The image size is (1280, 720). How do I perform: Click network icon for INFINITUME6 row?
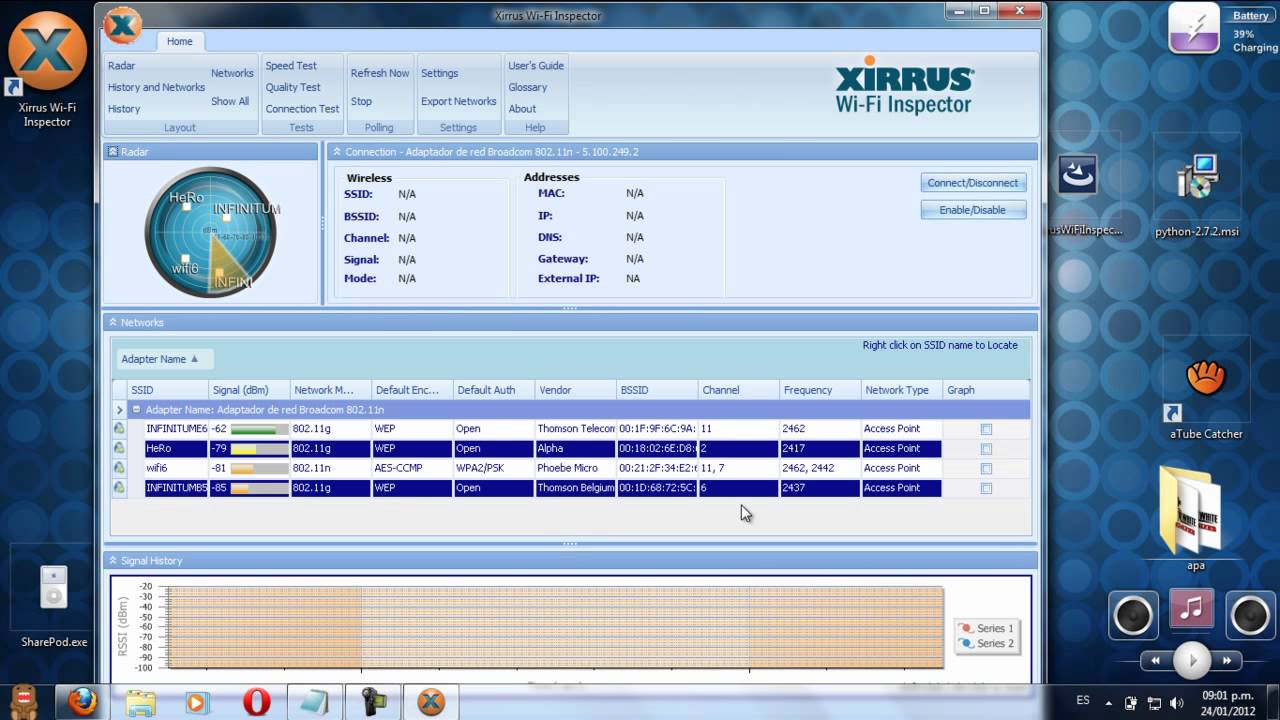point(119,429)
